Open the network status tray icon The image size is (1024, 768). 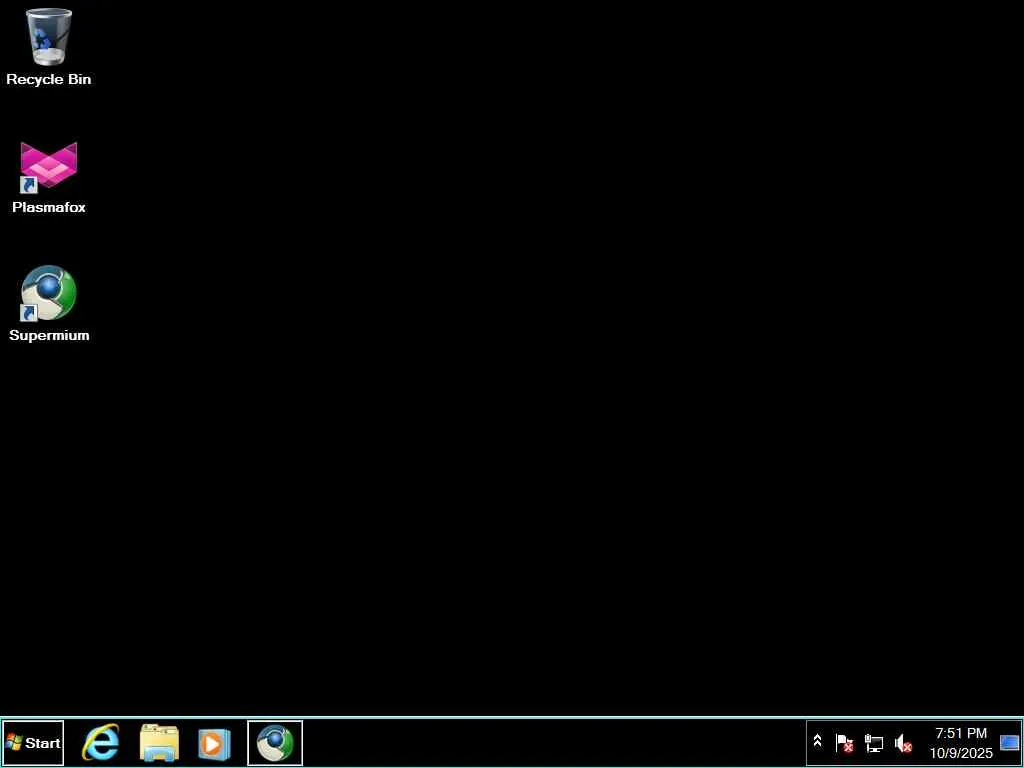tap(874, 743)
